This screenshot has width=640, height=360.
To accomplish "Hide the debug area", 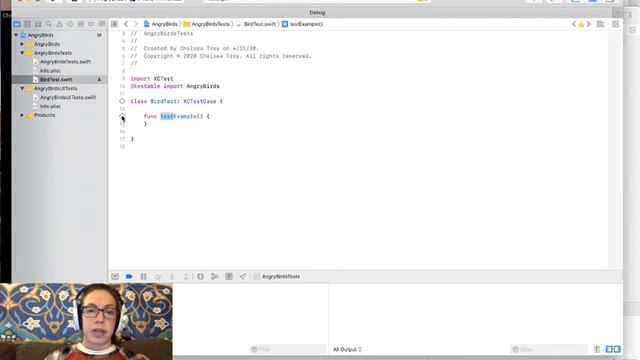I will [115, 276].
